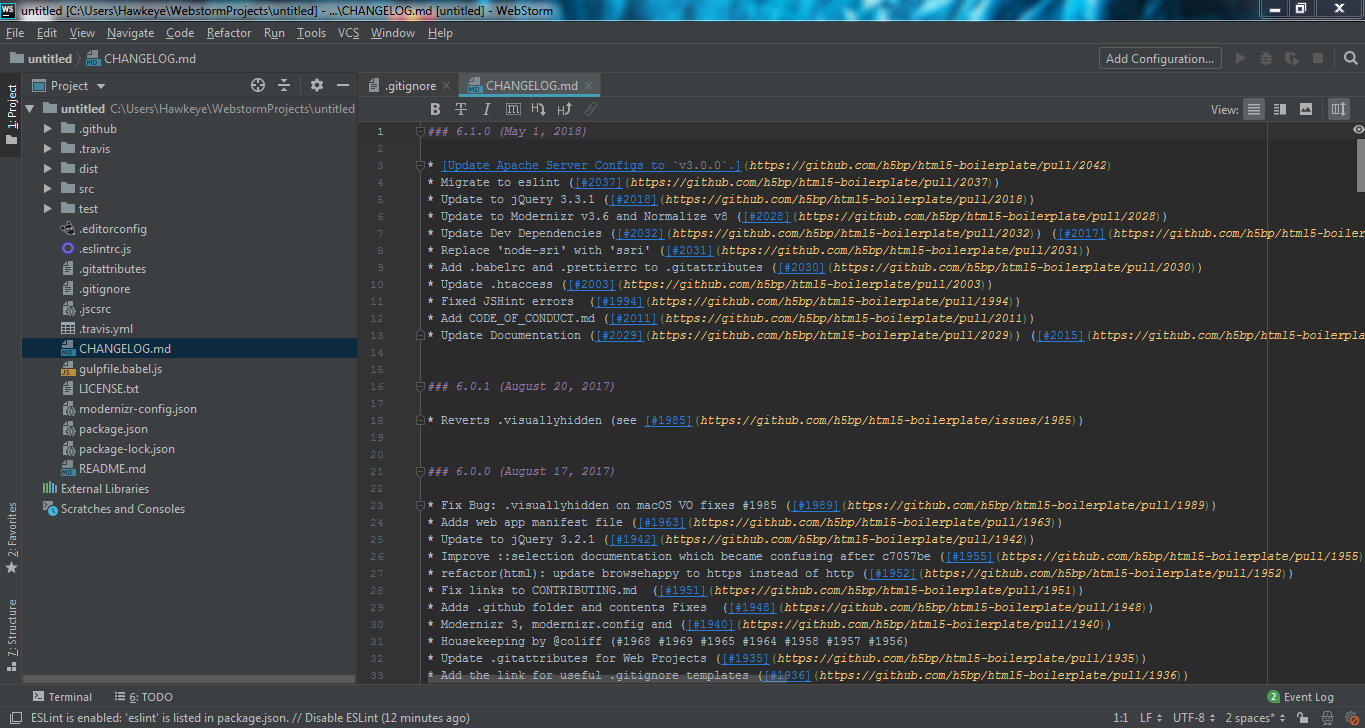Close the .gitignore tab

tap(447, 86)
